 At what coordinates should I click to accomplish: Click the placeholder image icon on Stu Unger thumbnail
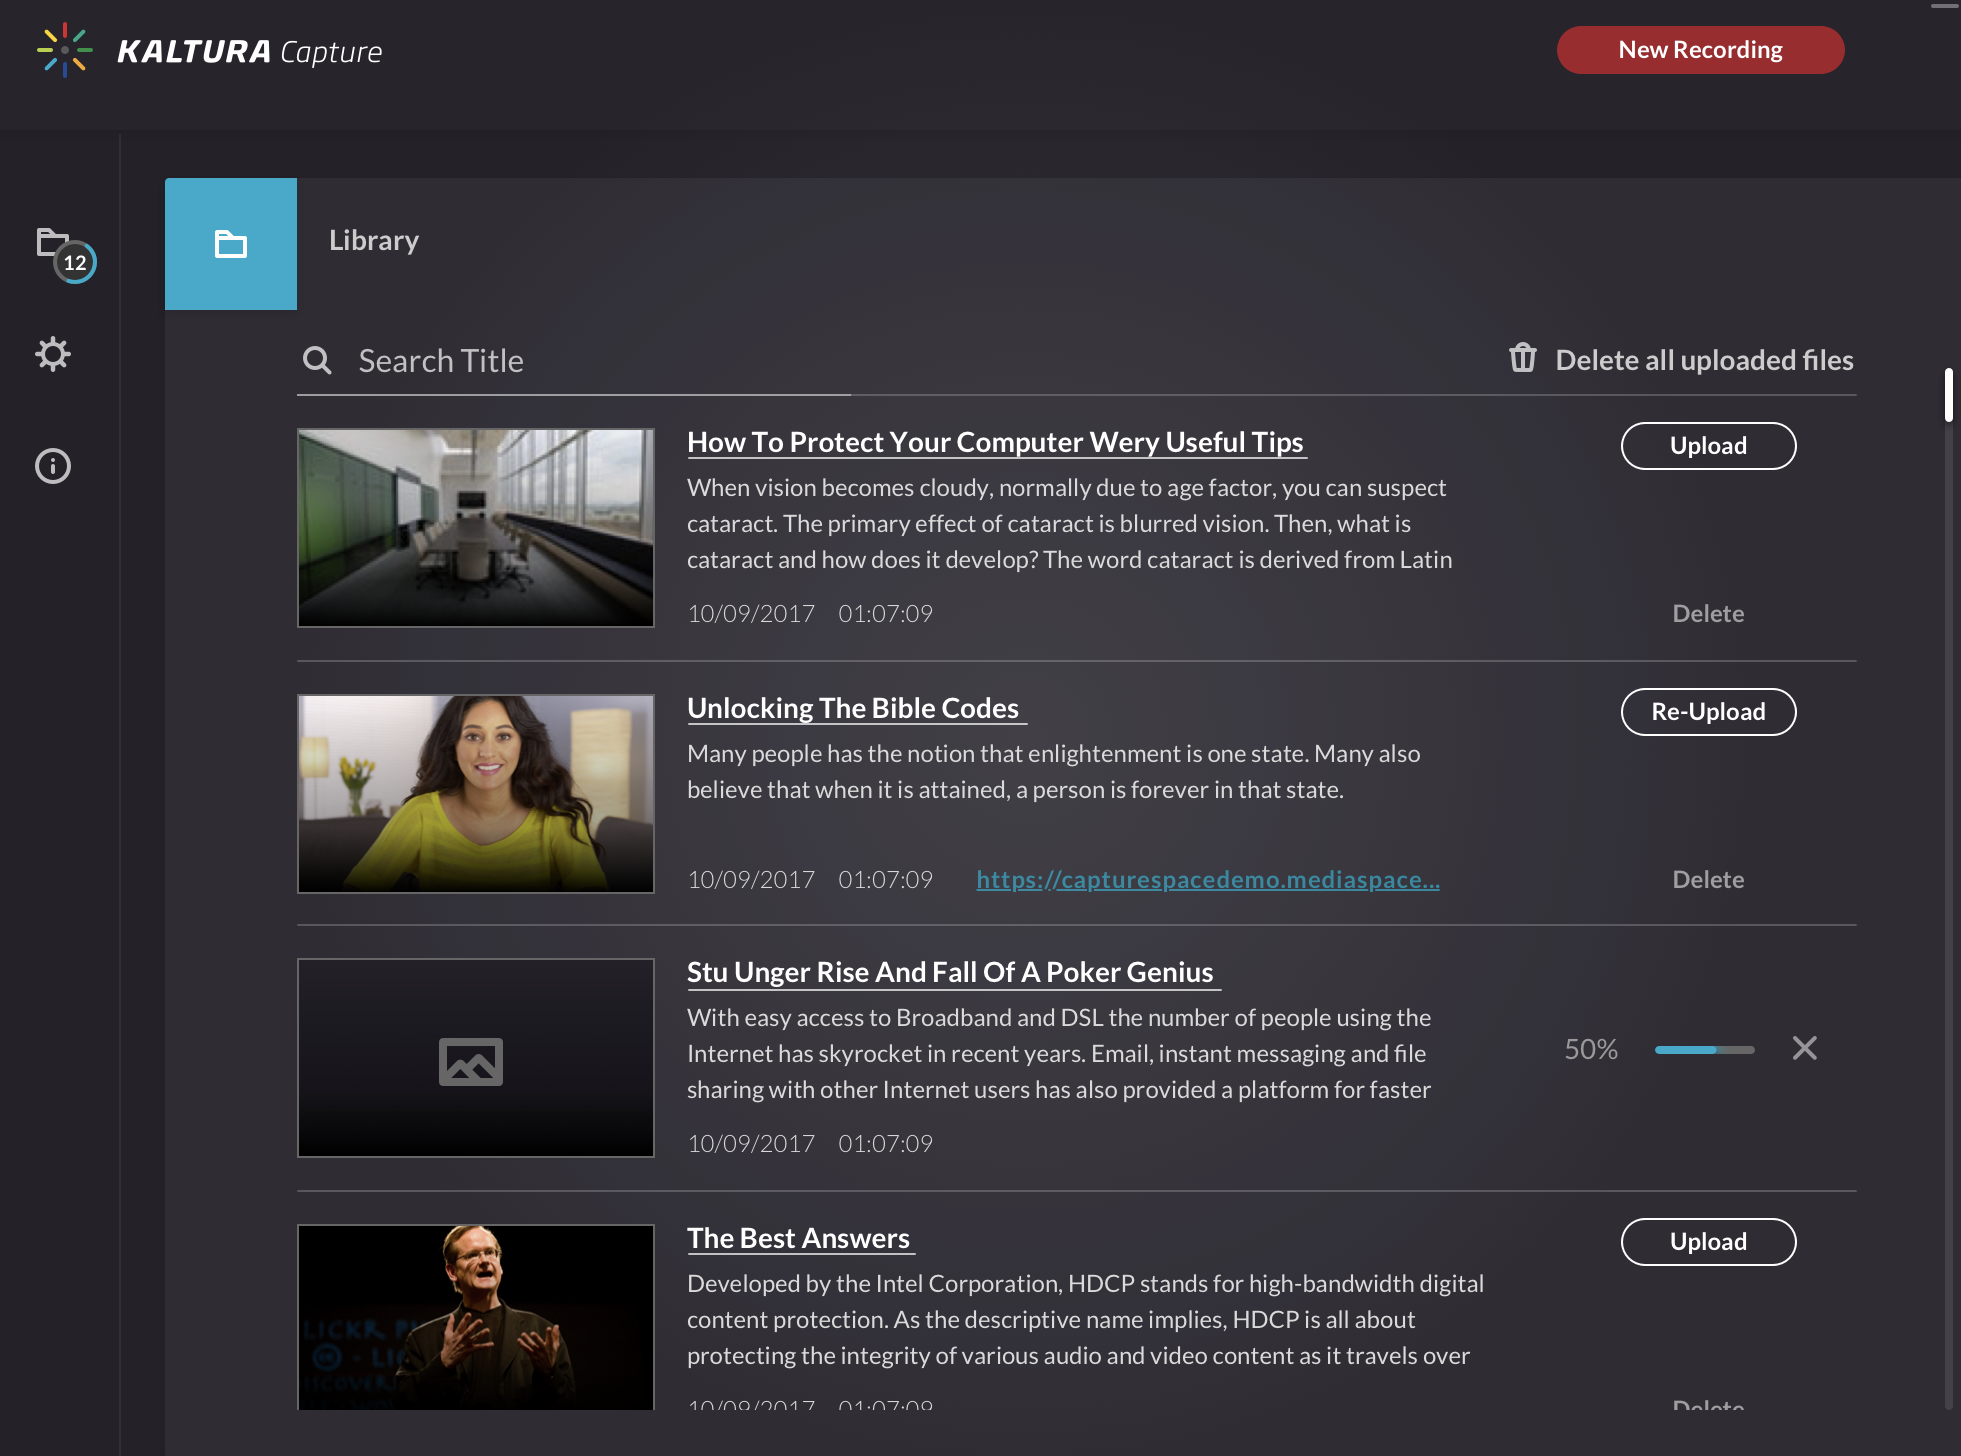[471, 1060]
